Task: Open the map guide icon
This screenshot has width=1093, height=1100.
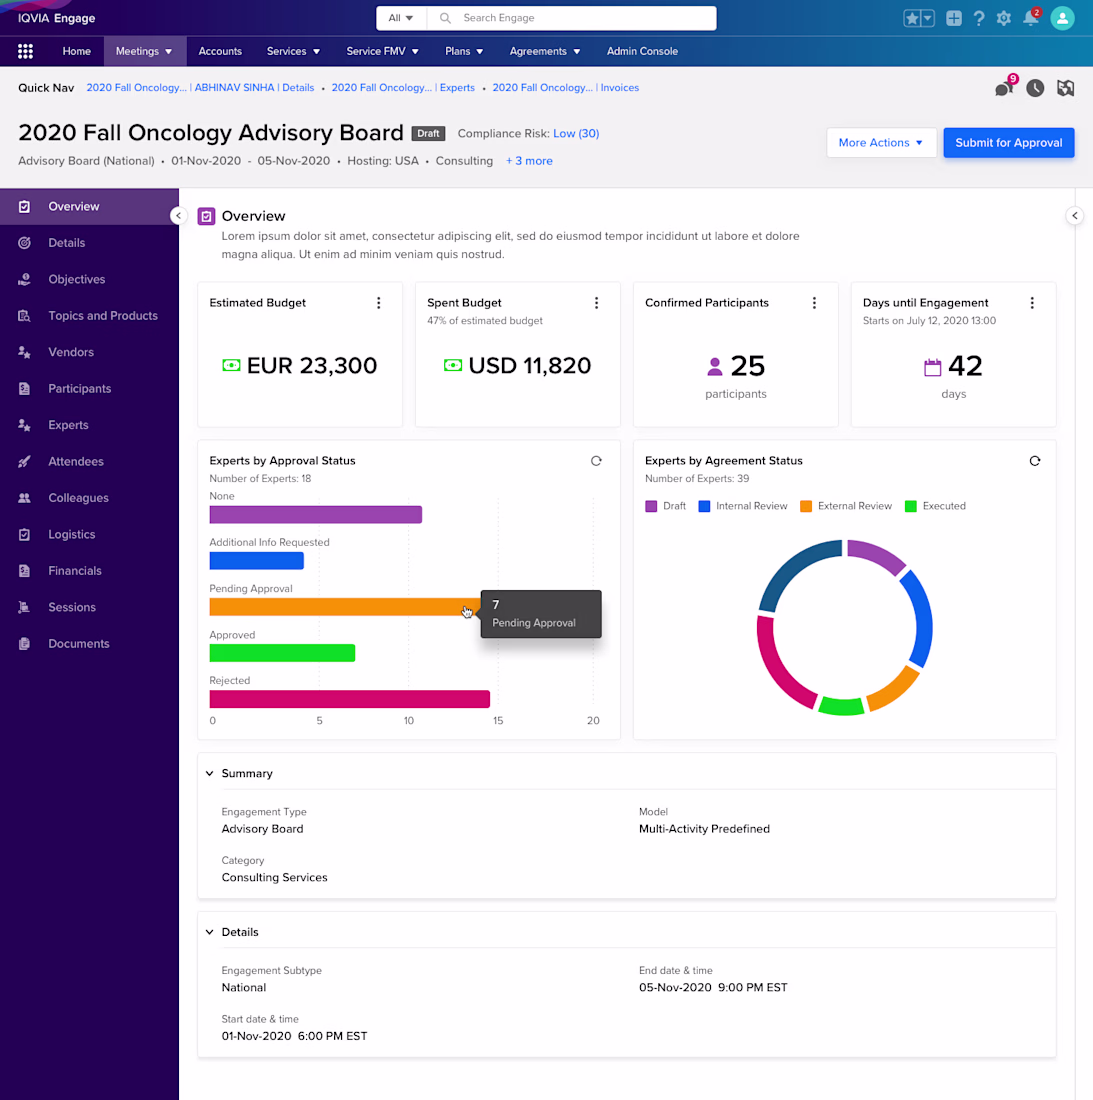Action: pyautogui.click(x=1066, y=88)
